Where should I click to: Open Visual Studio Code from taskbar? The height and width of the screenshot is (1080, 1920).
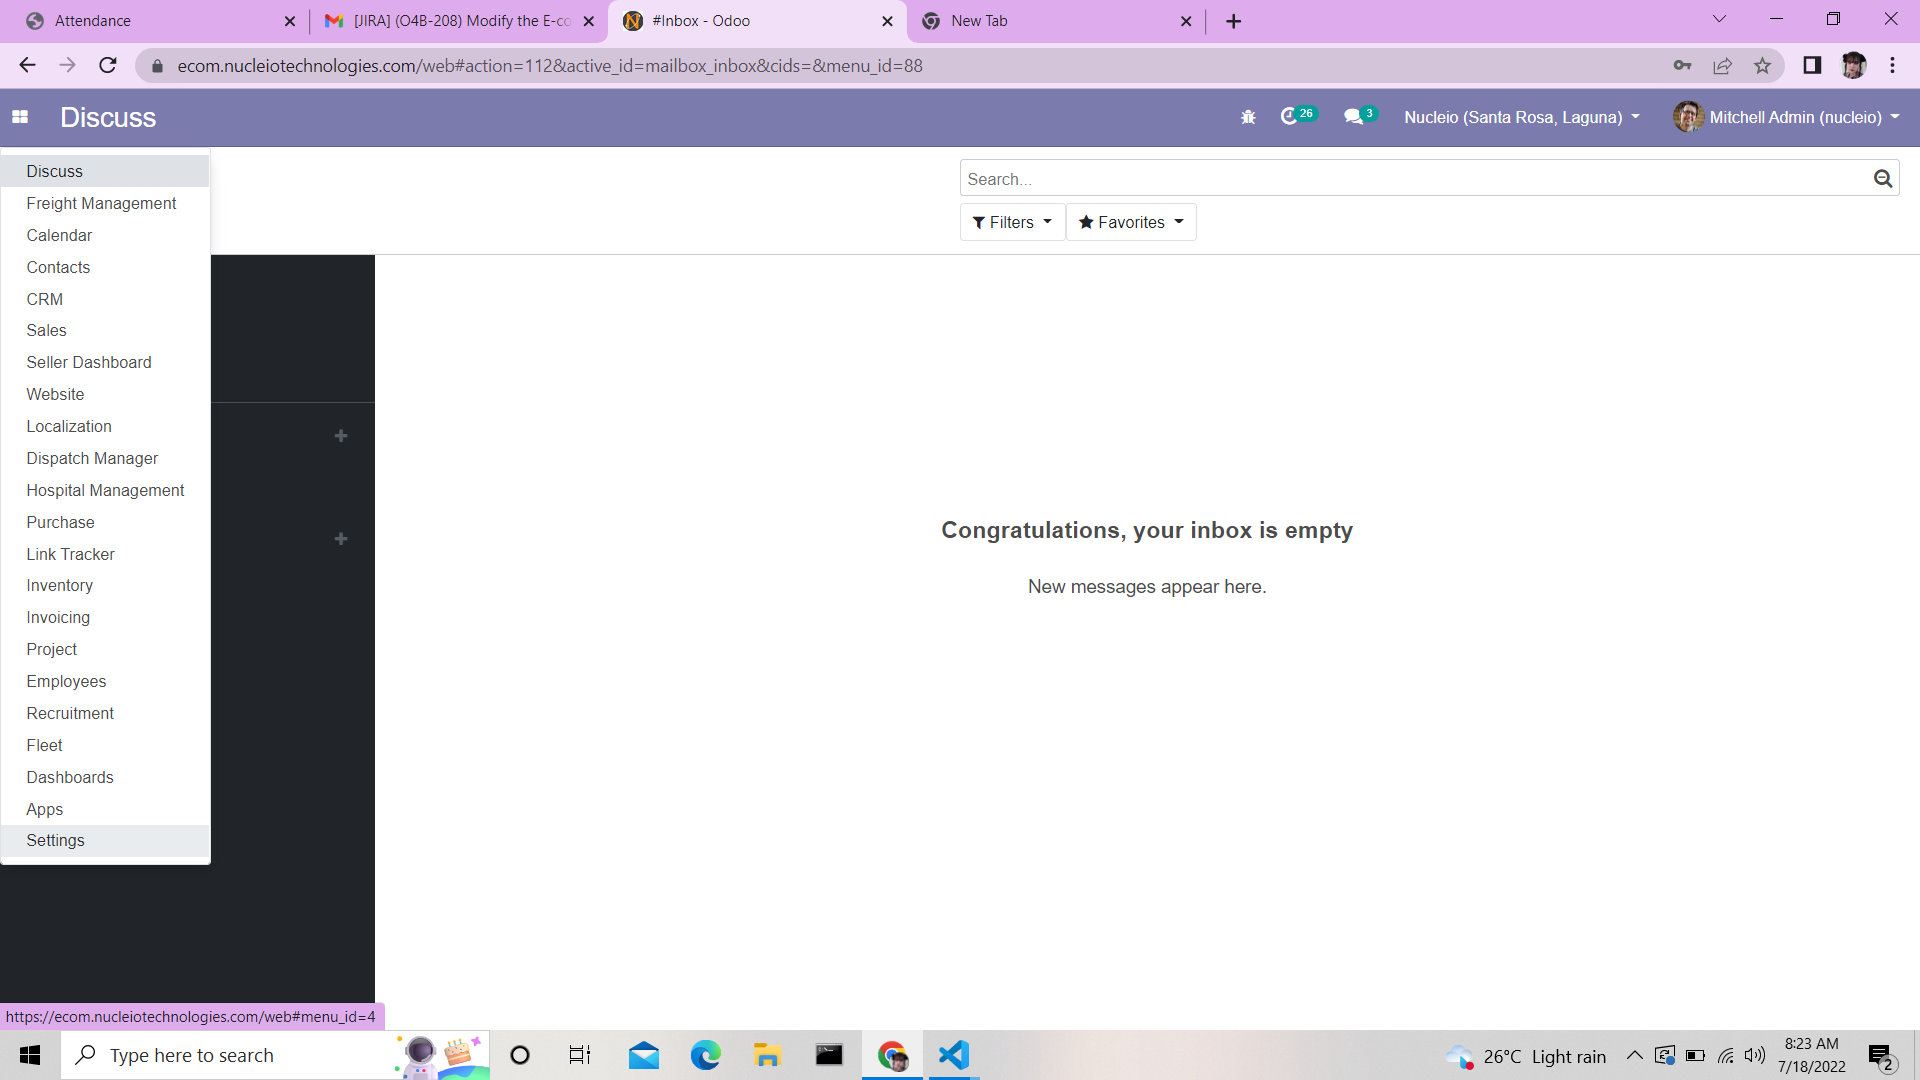pyautogui.click(x=954, y=1055)
